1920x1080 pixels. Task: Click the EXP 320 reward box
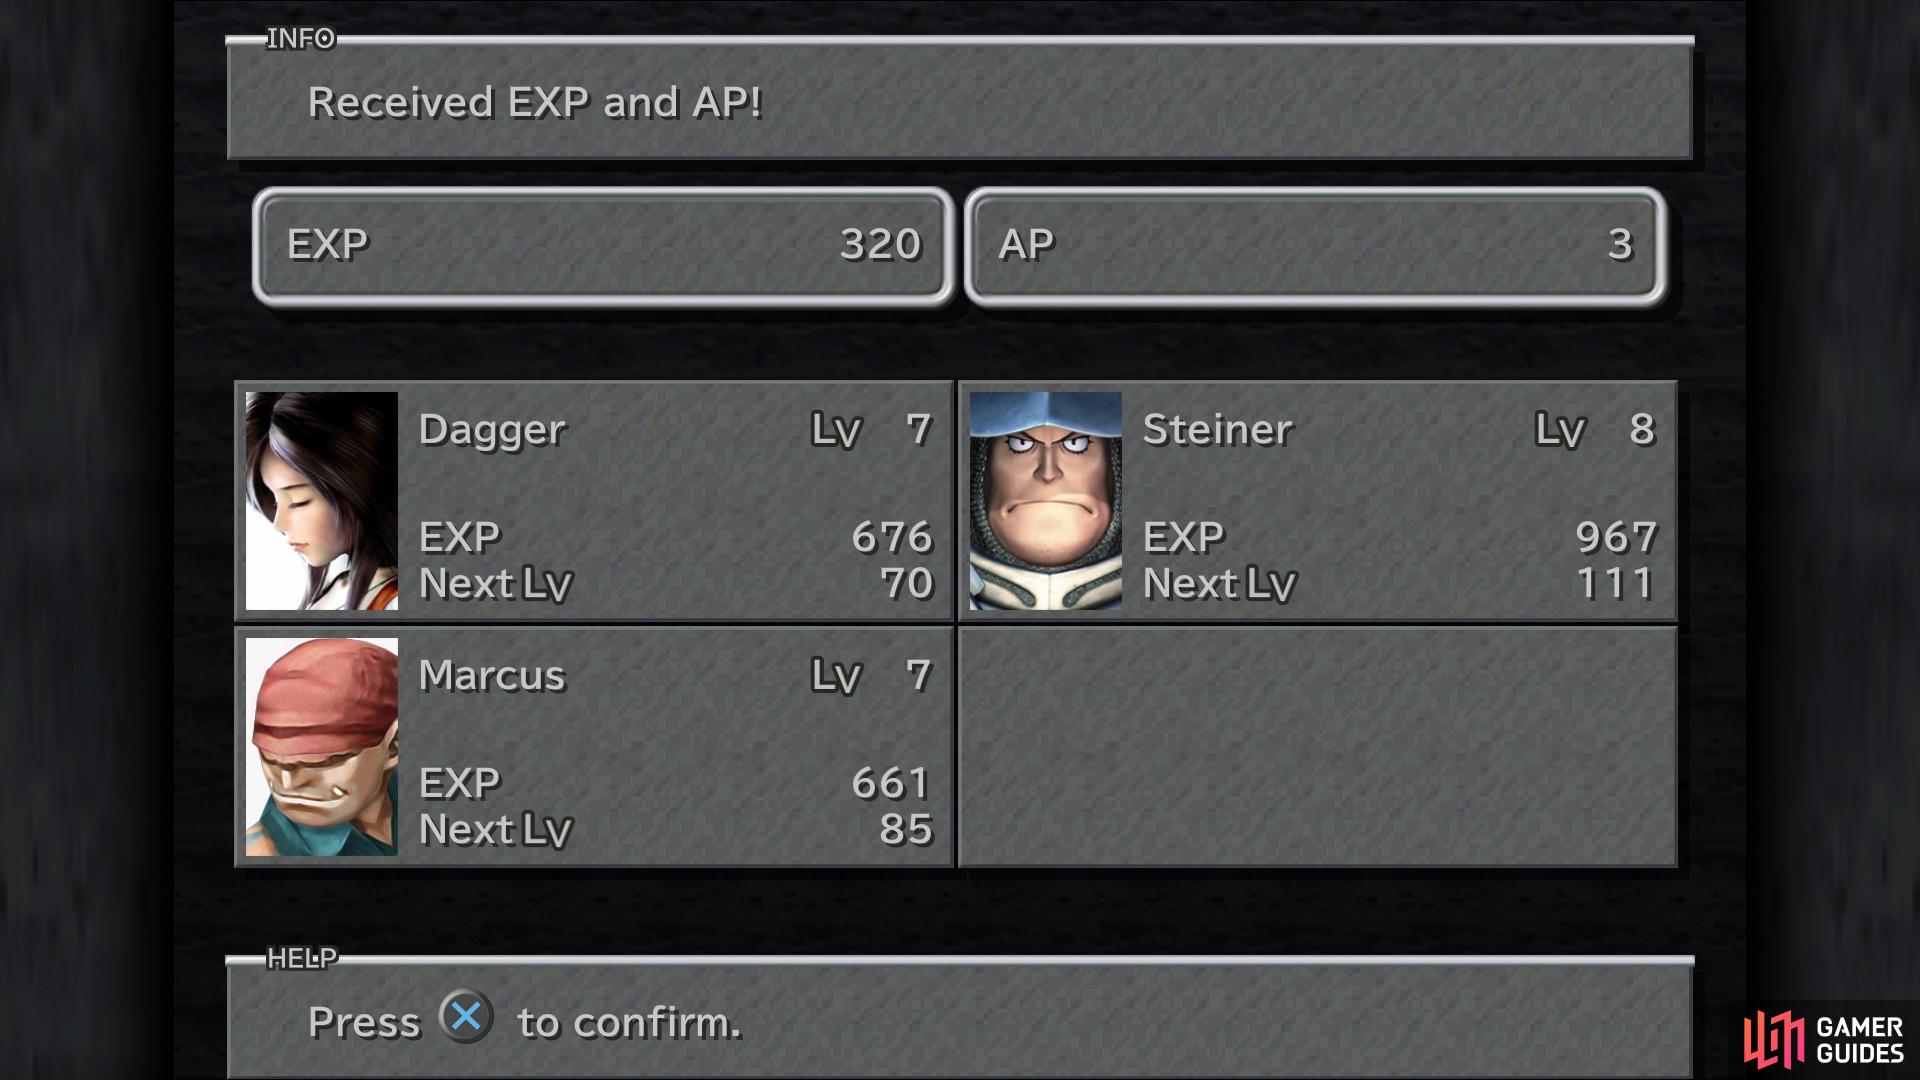point(603,246)
